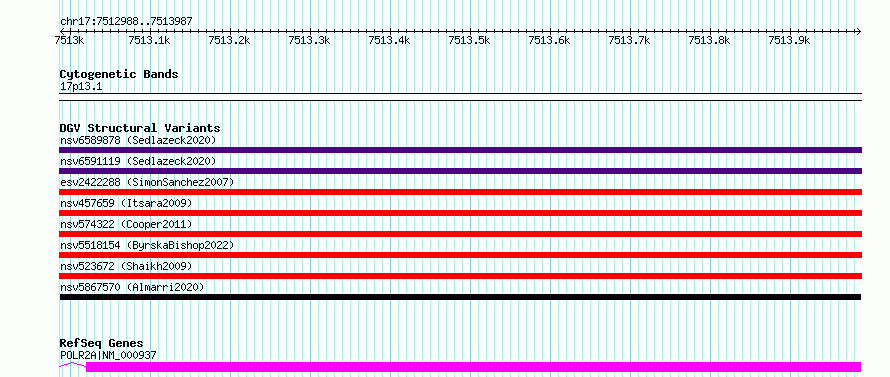
Task: Click the 17p13.1 cytogenetic band line
Action: (460, 97)
